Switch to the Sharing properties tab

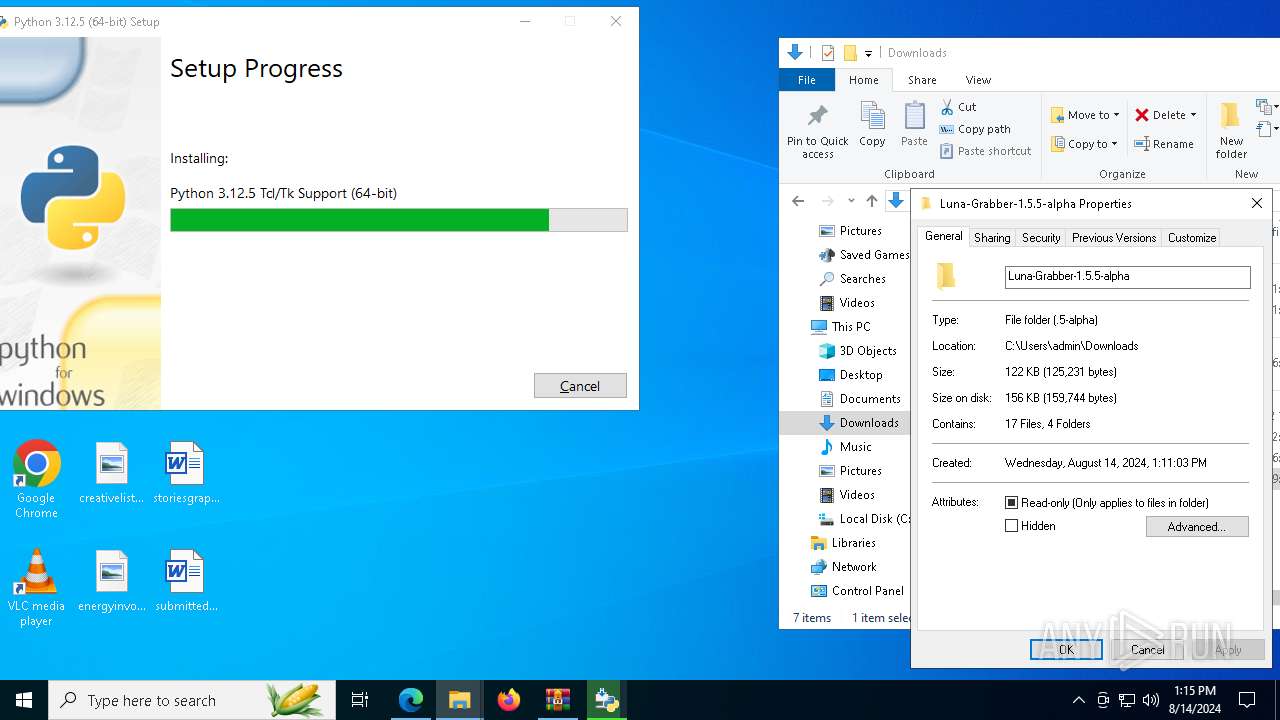tap(992, 238)
